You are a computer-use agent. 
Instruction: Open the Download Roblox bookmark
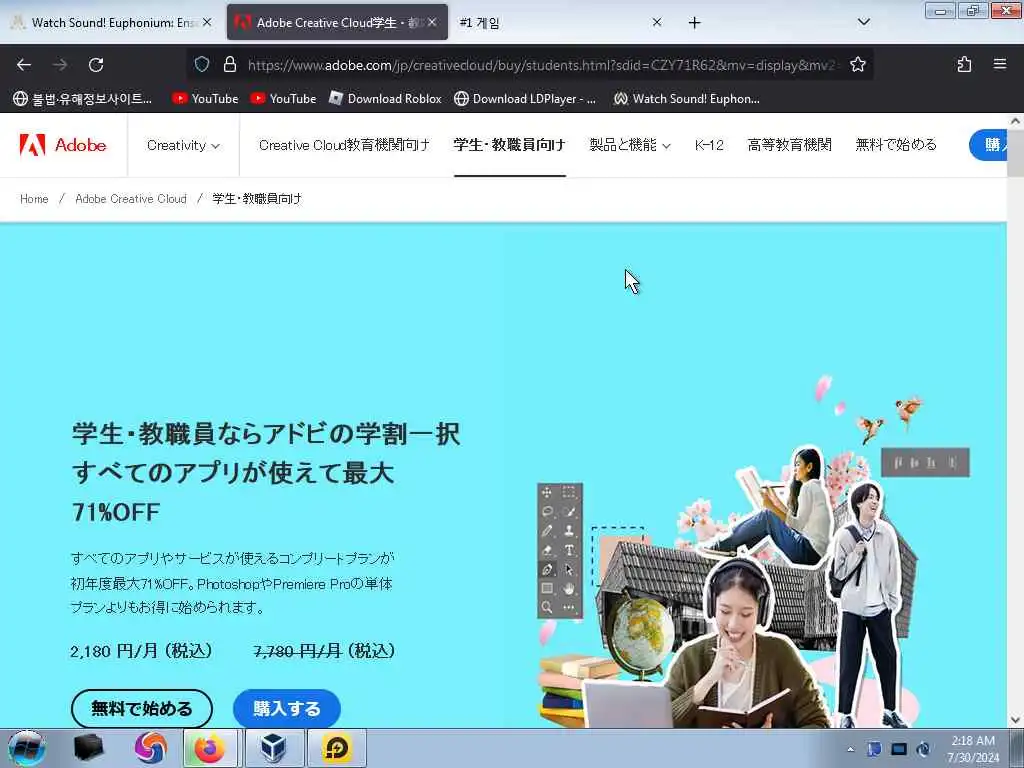coord(385,99)
